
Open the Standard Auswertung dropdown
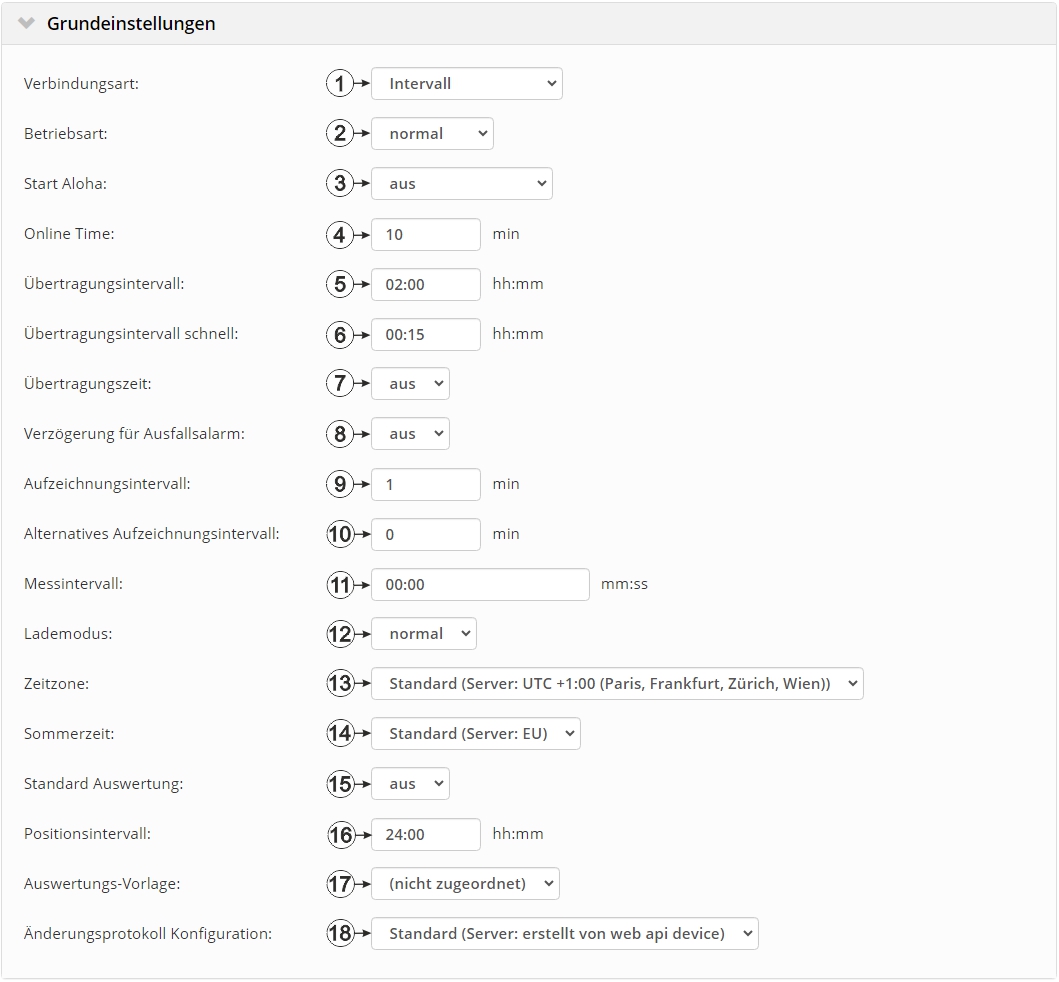click(410, 784)
